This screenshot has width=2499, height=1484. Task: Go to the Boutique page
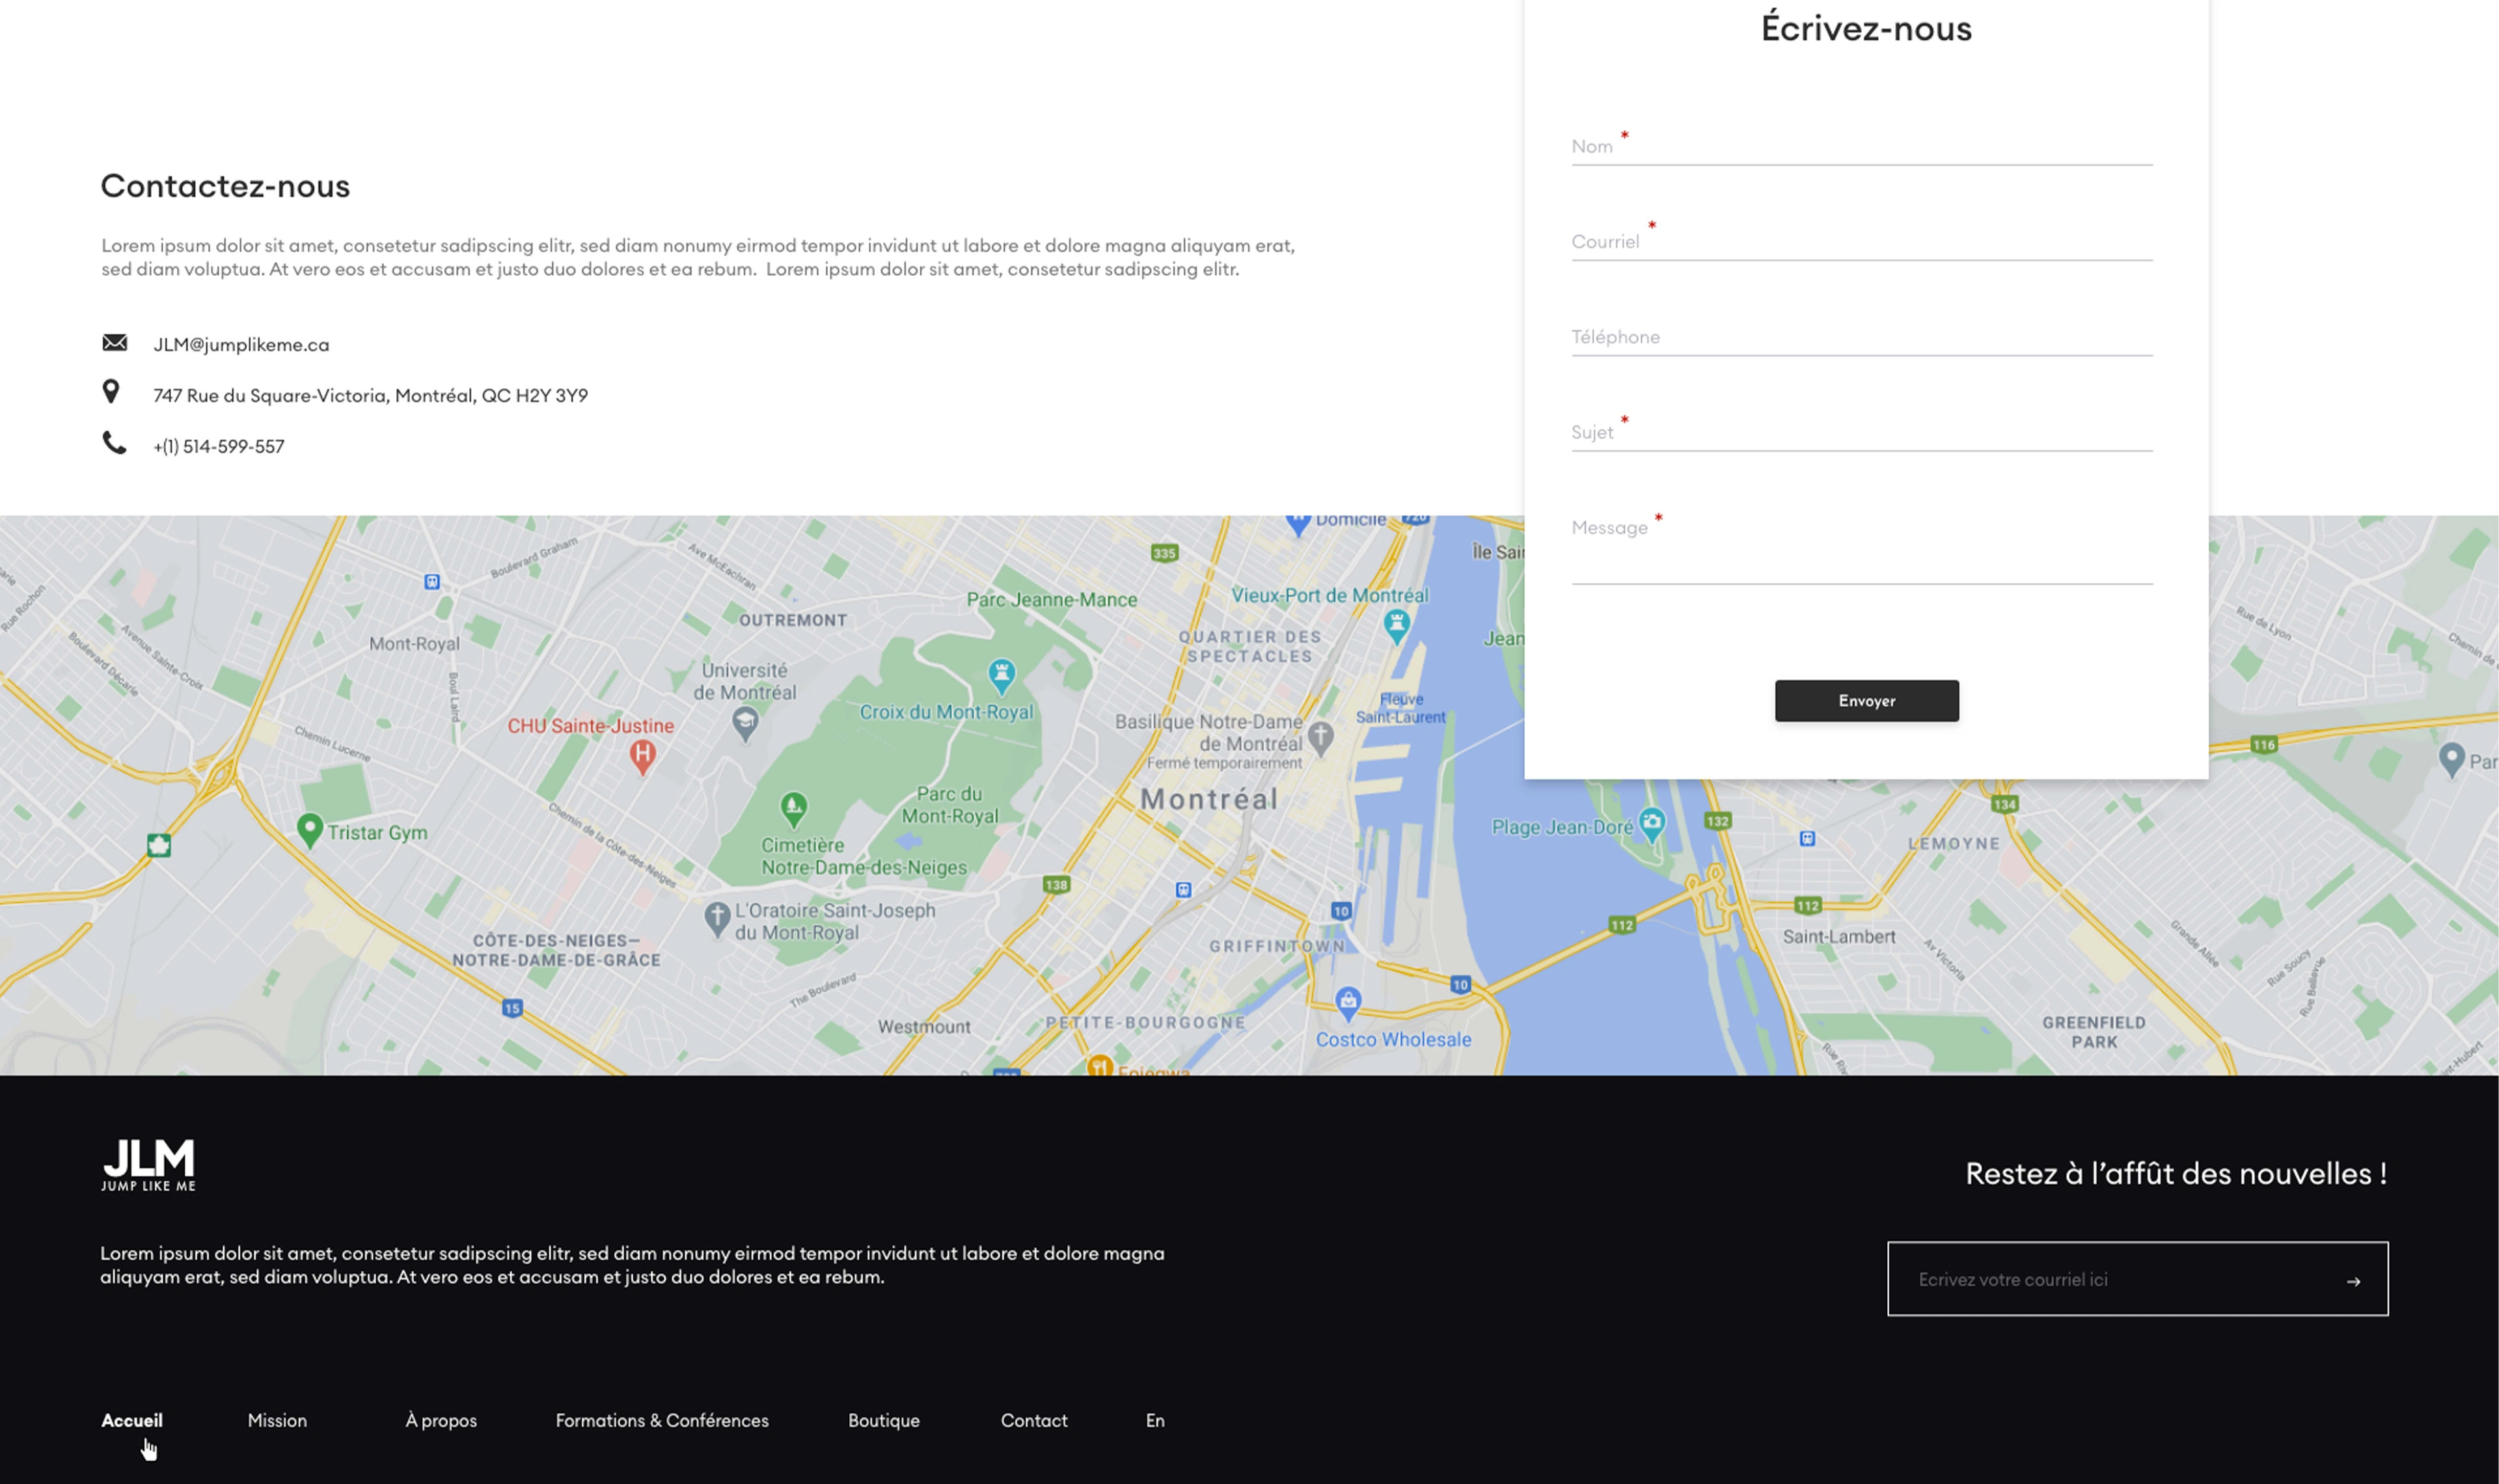884,1420
